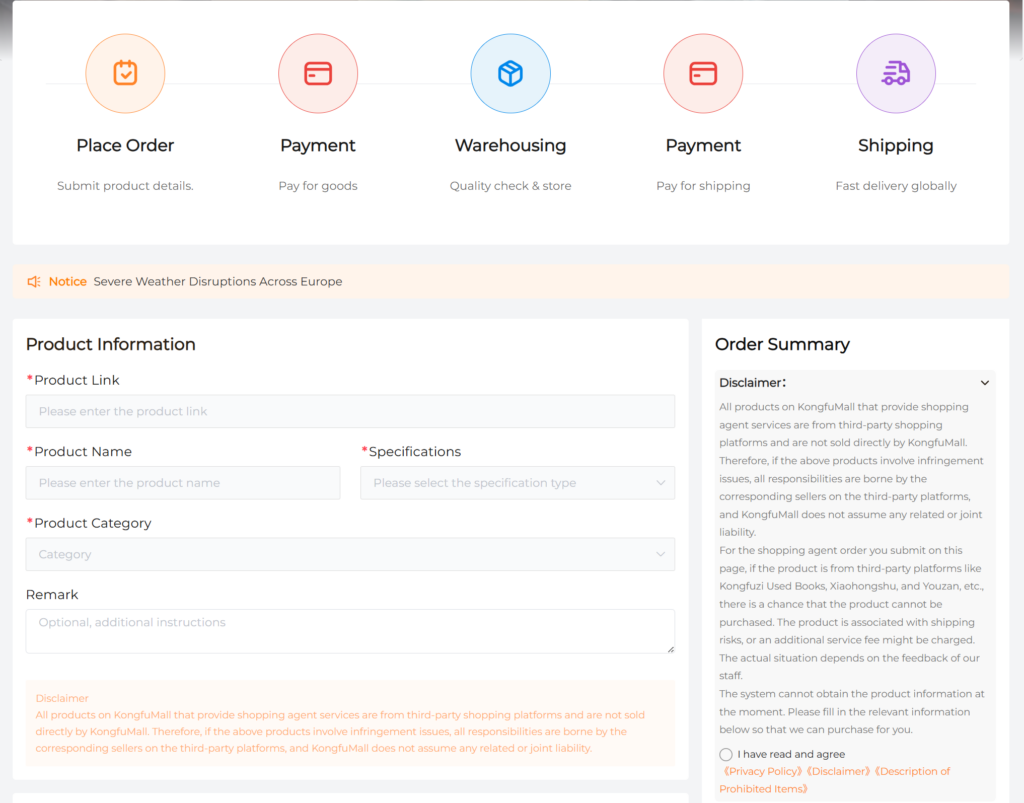
Task: Click the Notice megaphone icon
Action: [x=34, y=282]
